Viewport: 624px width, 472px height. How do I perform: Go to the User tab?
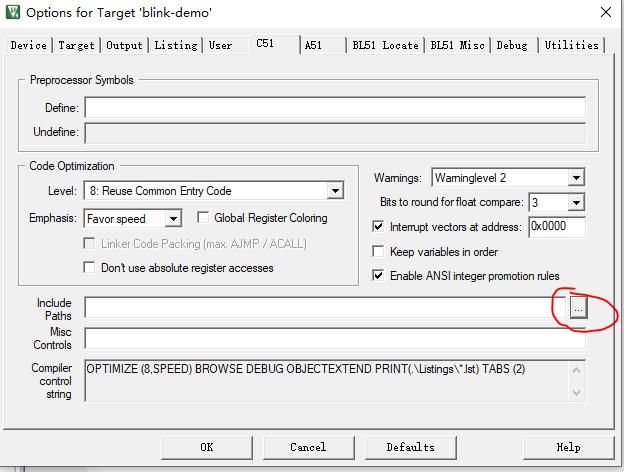coord(220,45)
